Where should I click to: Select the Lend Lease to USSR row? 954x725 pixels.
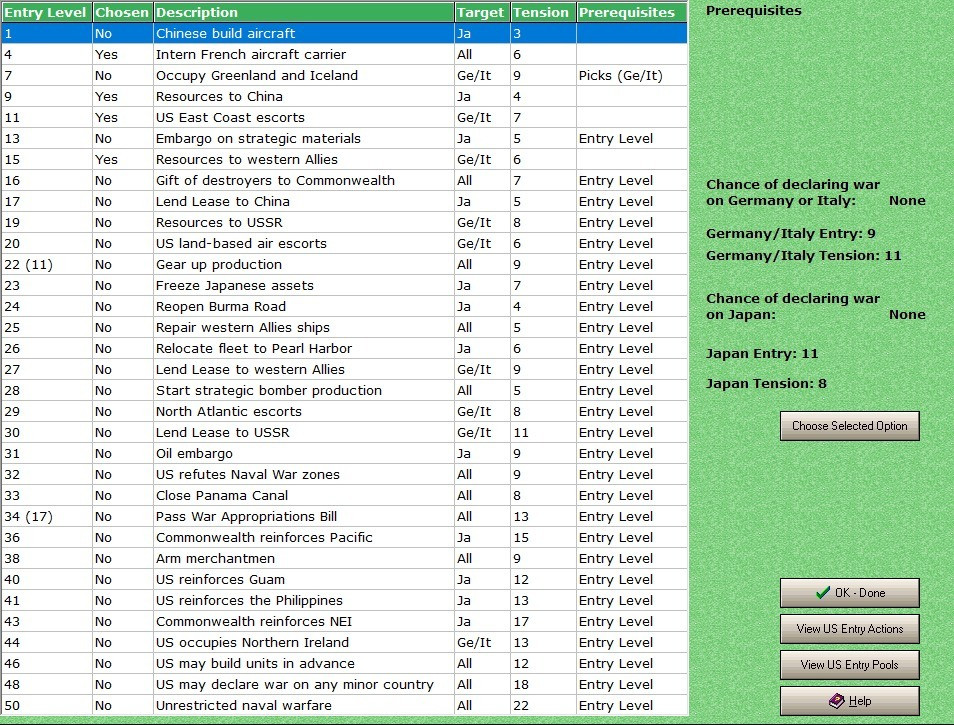(344, 432)
